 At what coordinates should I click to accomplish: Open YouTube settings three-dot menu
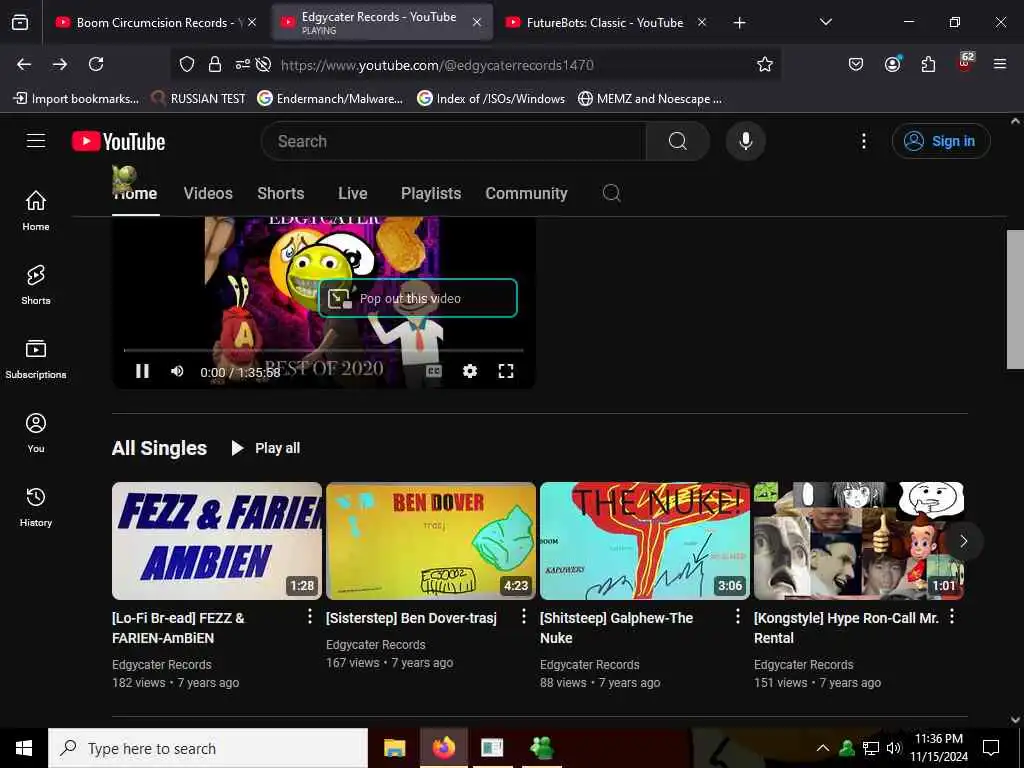863,141
